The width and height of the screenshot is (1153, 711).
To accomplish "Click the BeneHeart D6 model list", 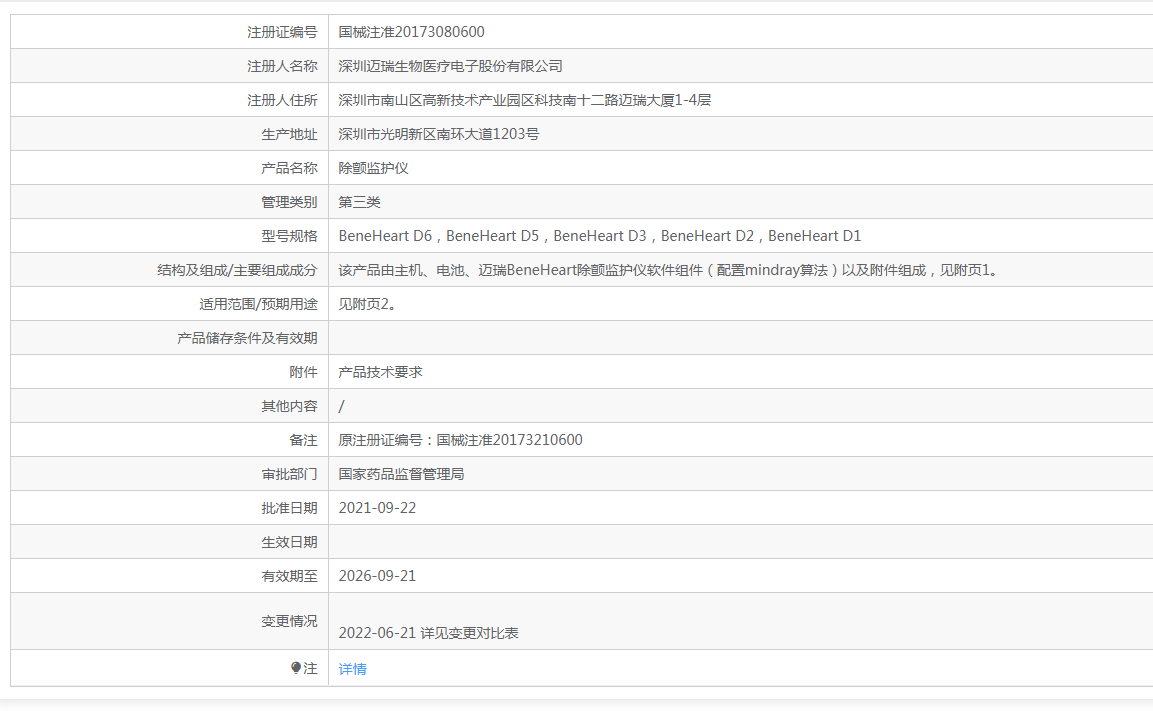I will pos(599,236).
